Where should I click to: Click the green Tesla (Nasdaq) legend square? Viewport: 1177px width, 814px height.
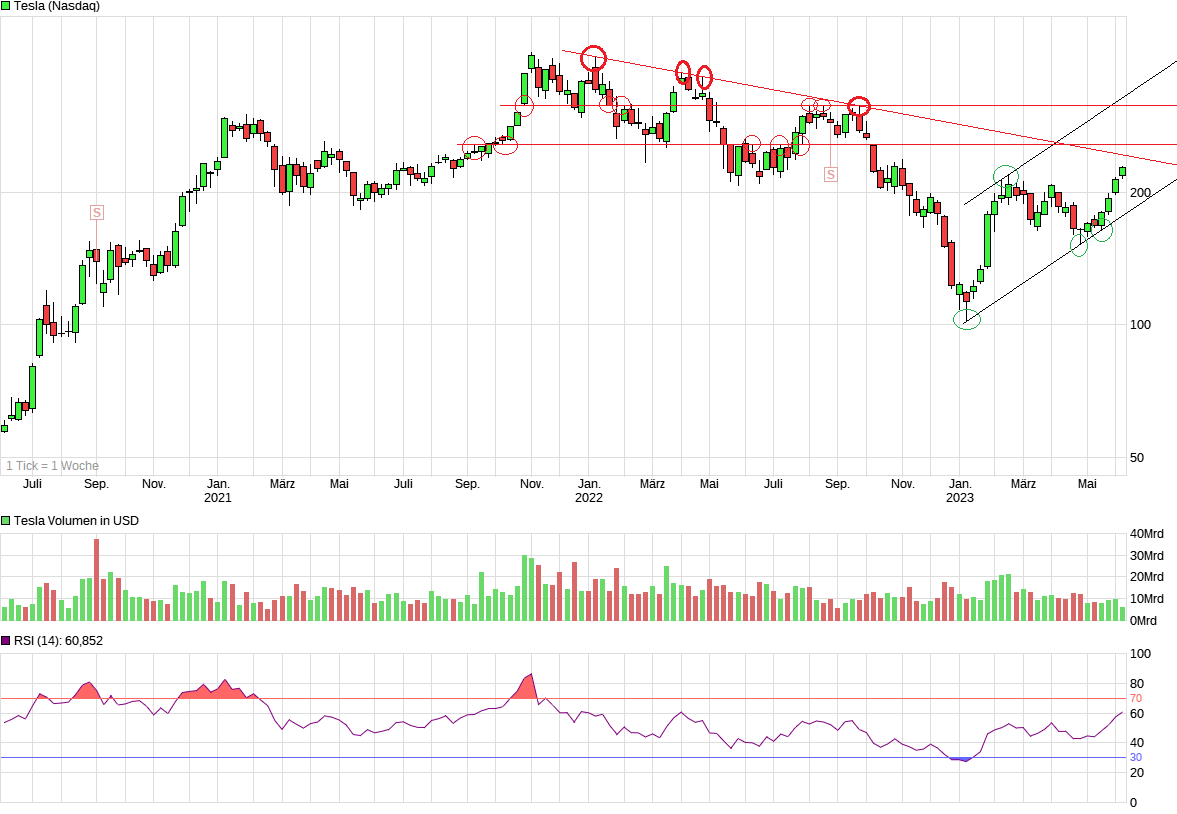point(6,6)
